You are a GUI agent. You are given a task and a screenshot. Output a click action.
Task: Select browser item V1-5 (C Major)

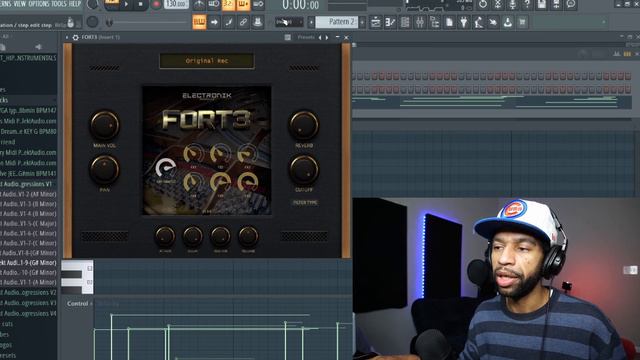[x=28, y=224]
